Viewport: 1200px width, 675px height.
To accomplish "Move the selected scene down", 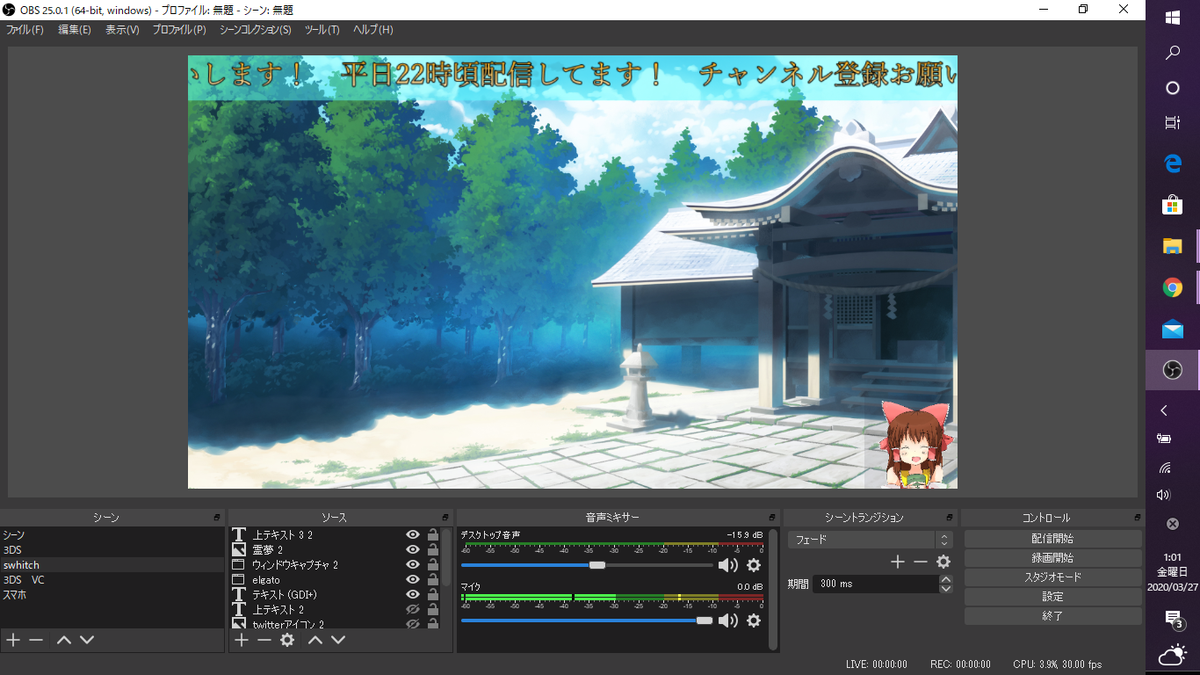I will pyautogui.click(x=87, y=640).
